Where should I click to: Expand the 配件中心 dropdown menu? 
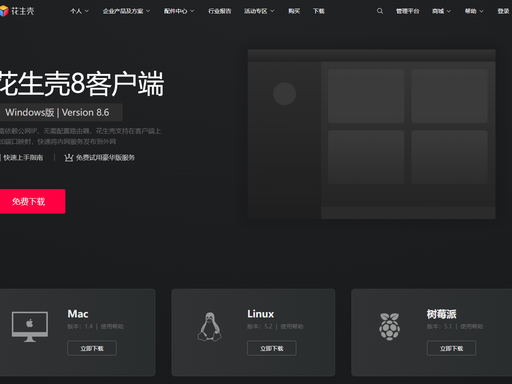coord(179,11)
